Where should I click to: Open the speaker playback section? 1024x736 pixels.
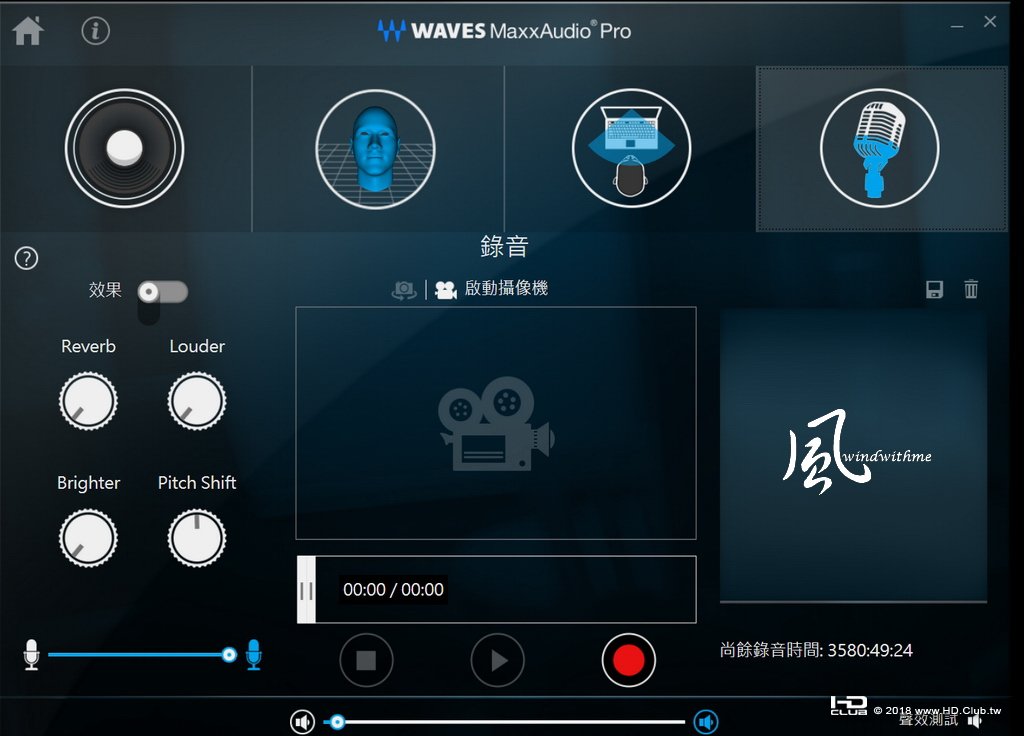[x=124, y=148]
